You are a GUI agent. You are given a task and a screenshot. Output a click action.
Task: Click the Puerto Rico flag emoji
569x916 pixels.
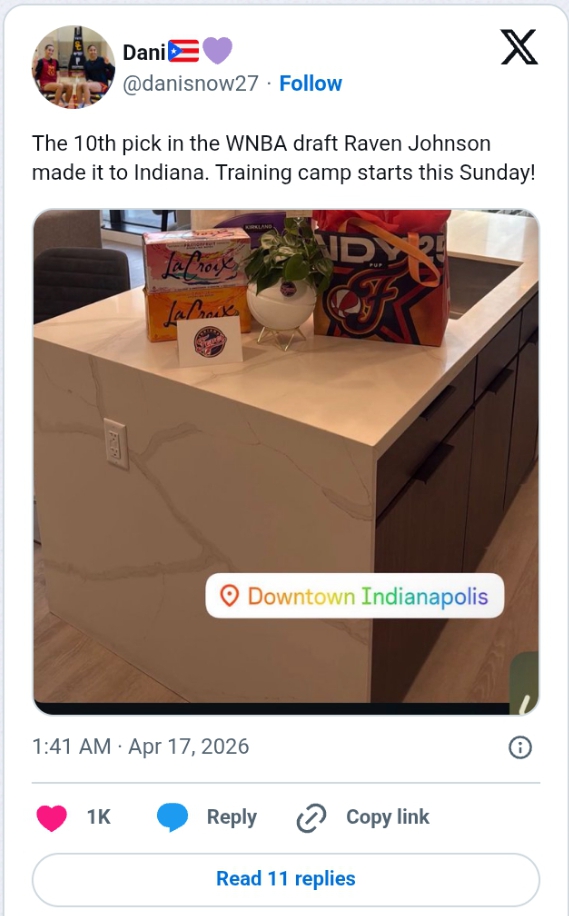[183, 51]
